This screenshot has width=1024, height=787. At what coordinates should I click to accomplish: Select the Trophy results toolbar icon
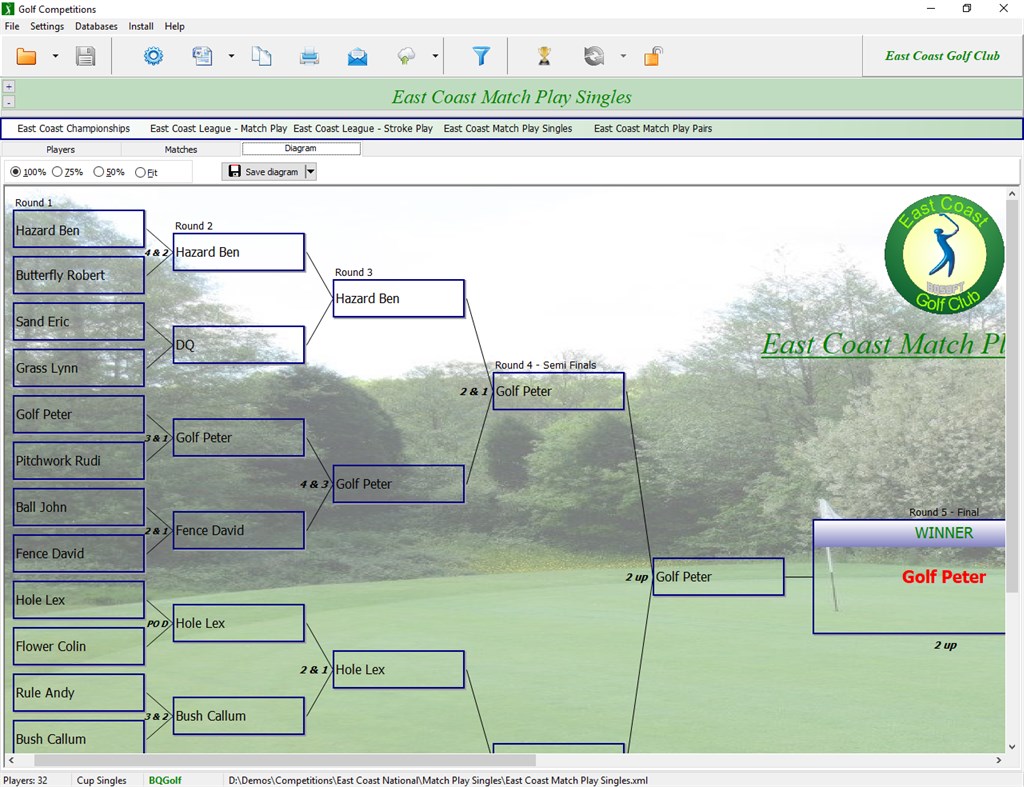coord(545,56)
